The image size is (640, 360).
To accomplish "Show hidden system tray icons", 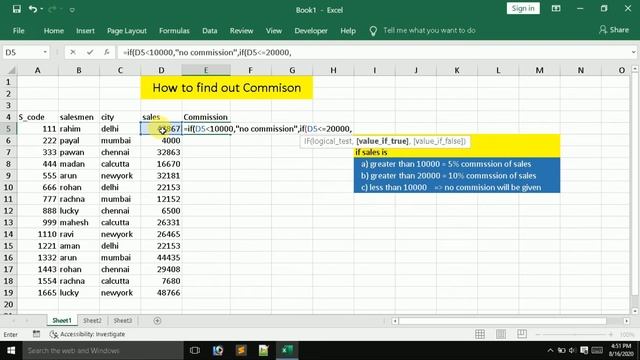I will pyautogui.click(x=550, y=351).
